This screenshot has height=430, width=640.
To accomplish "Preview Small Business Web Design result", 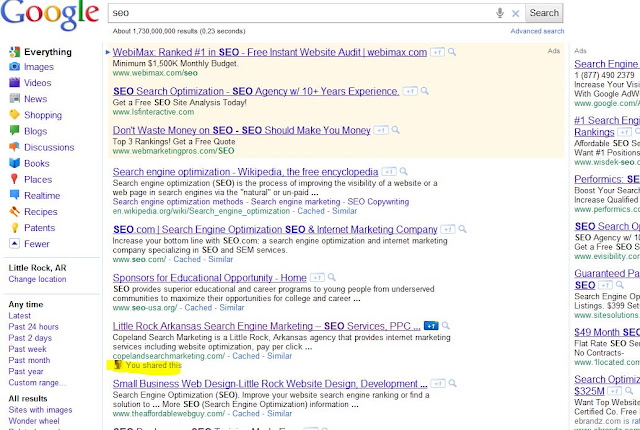I will pyautogui.click(x=453, y=383).
